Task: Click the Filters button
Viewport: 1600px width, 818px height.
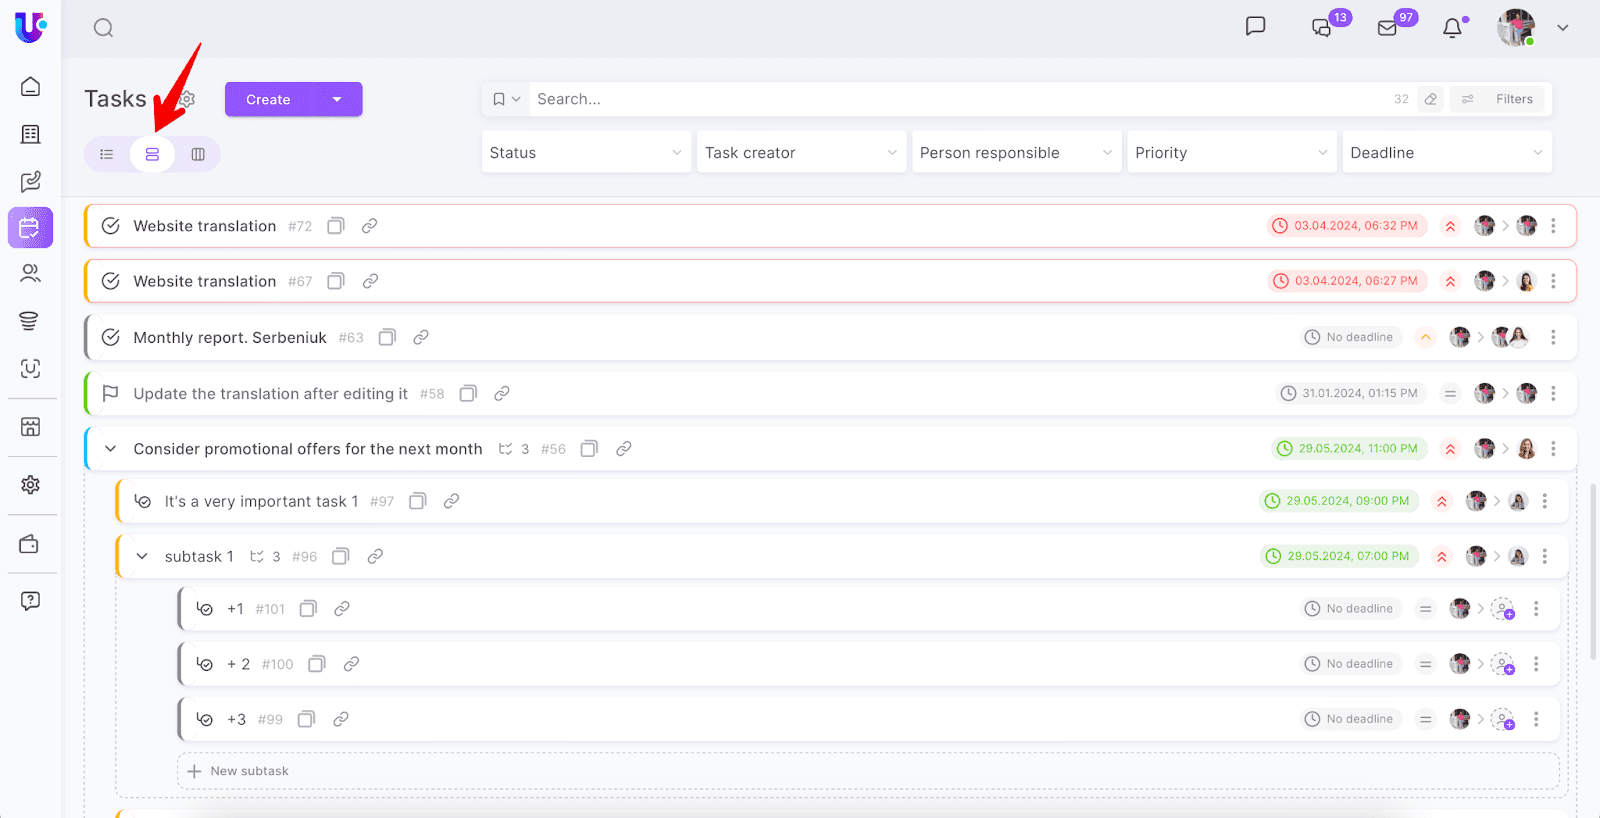Action: click(x=1499, y=99)
